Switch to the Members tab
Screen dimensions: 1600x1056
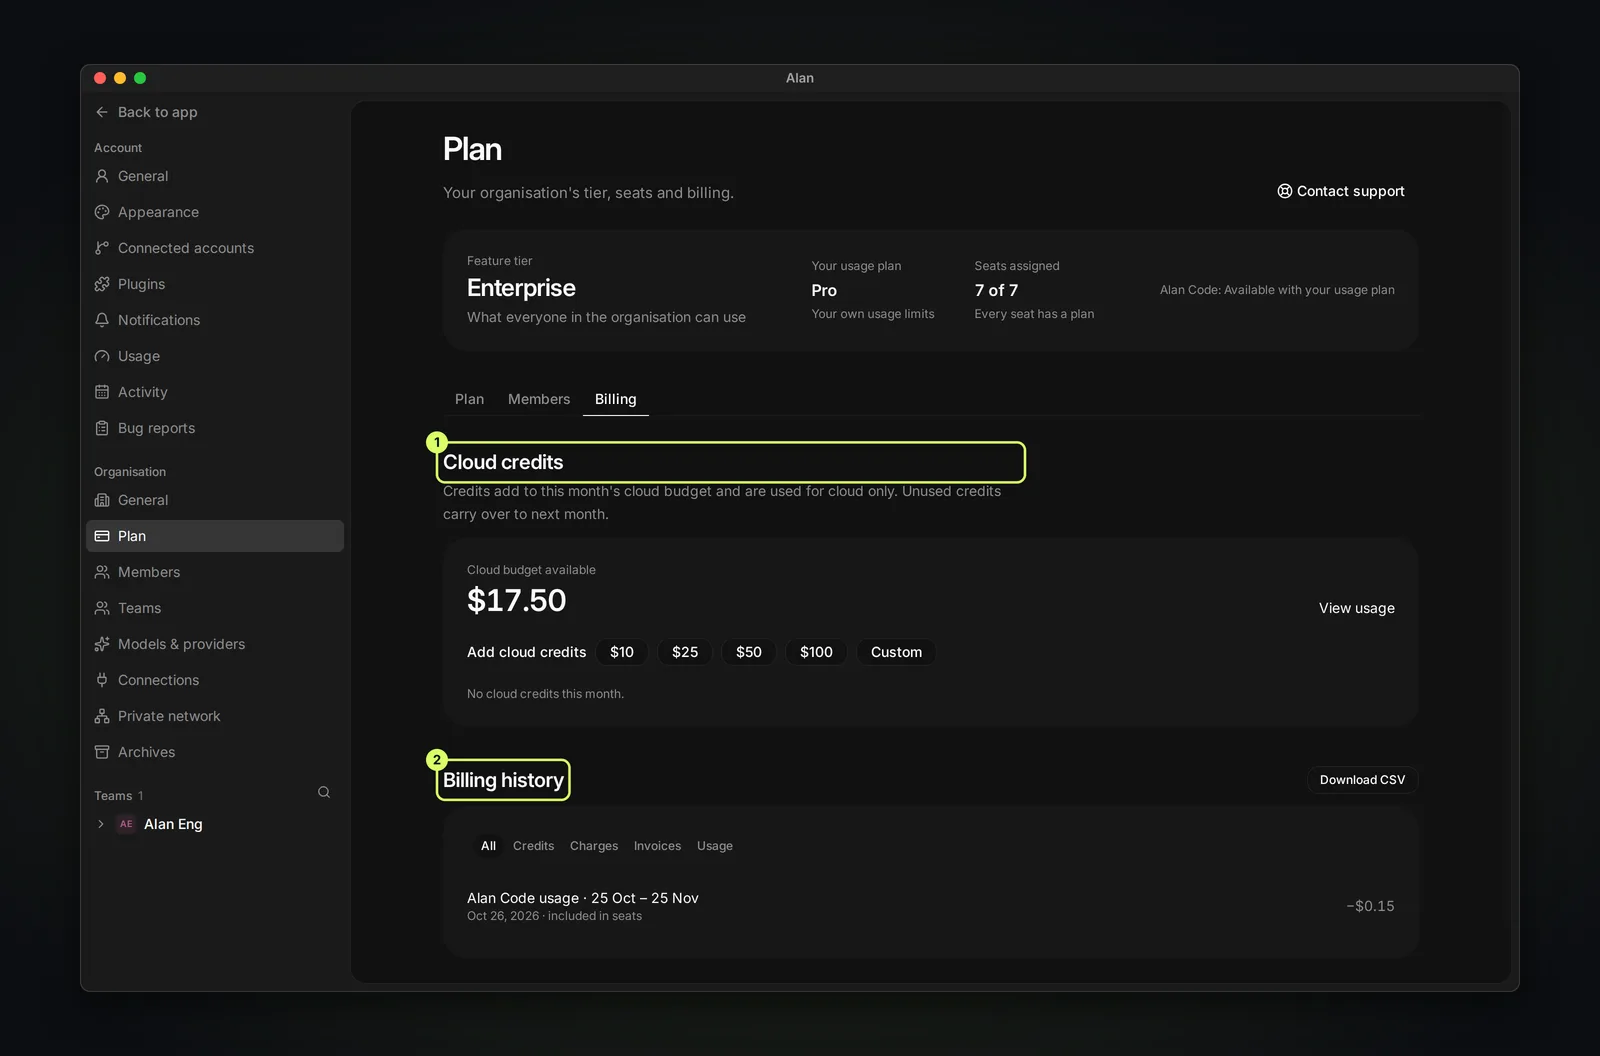[539, 399]
